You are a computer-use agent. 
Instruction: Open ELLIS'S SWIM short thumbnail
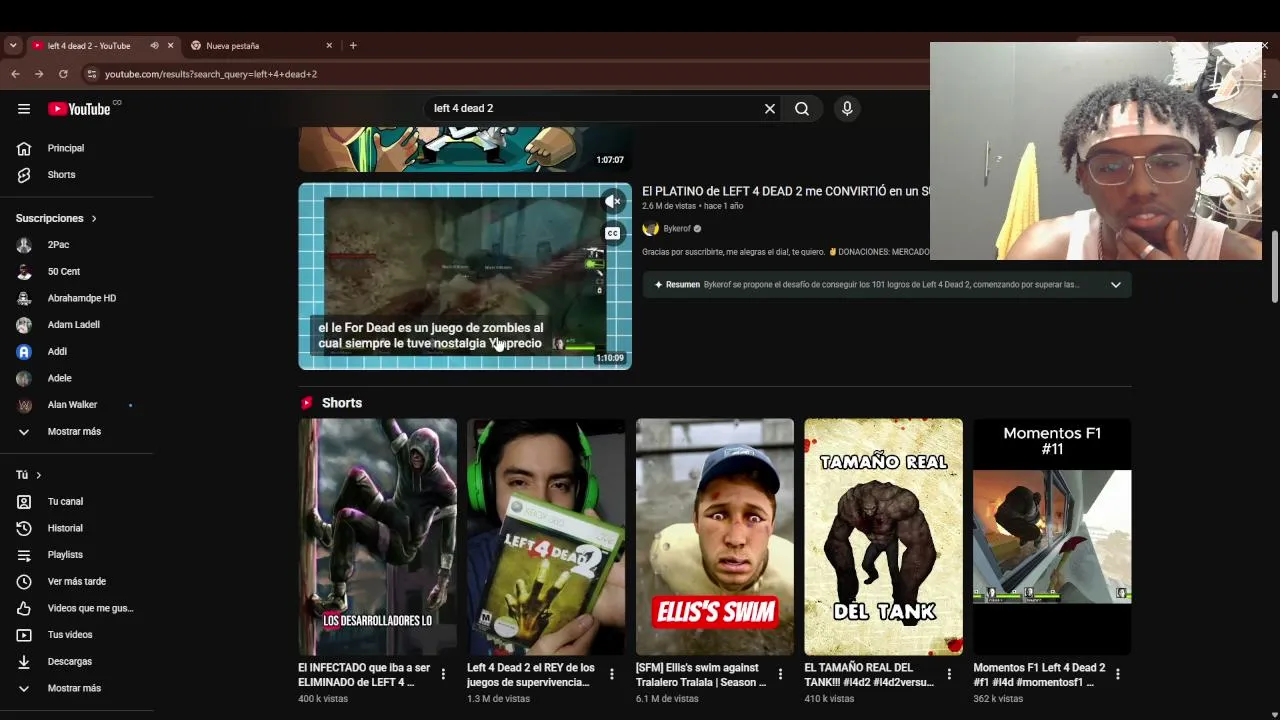(x=715, y=537)
